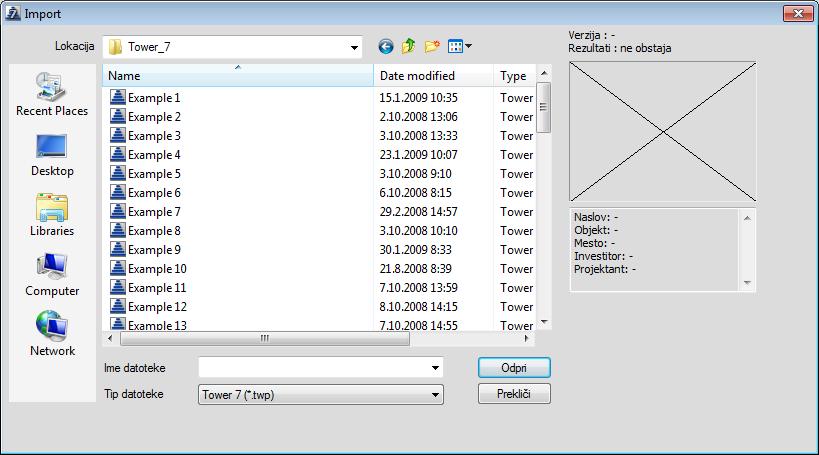The image size is (819, 455).
Task: Select the Example 7 file icon
Action: [118, 211]
